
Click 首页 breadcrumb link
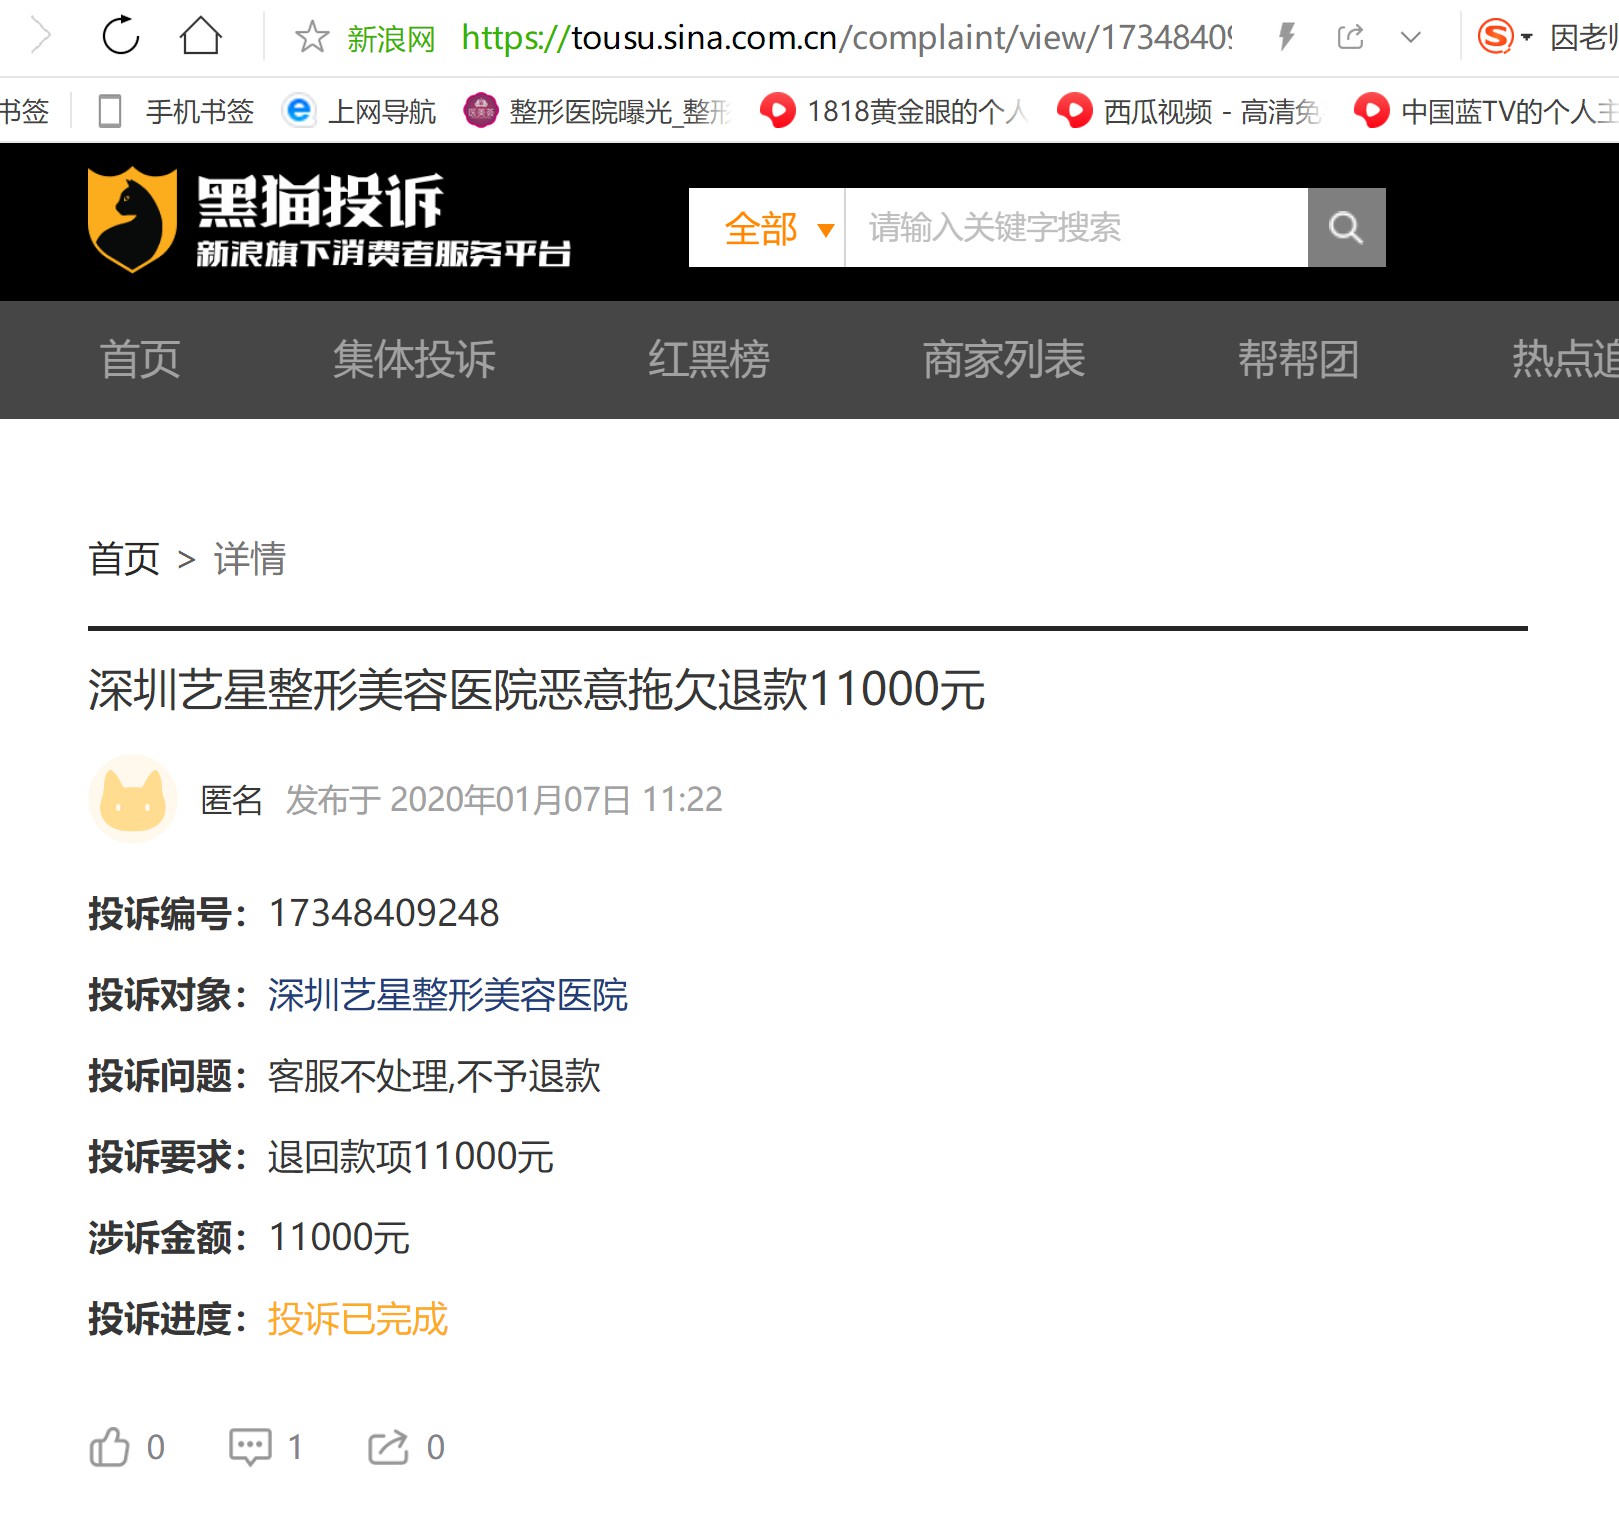click(124, 559)
